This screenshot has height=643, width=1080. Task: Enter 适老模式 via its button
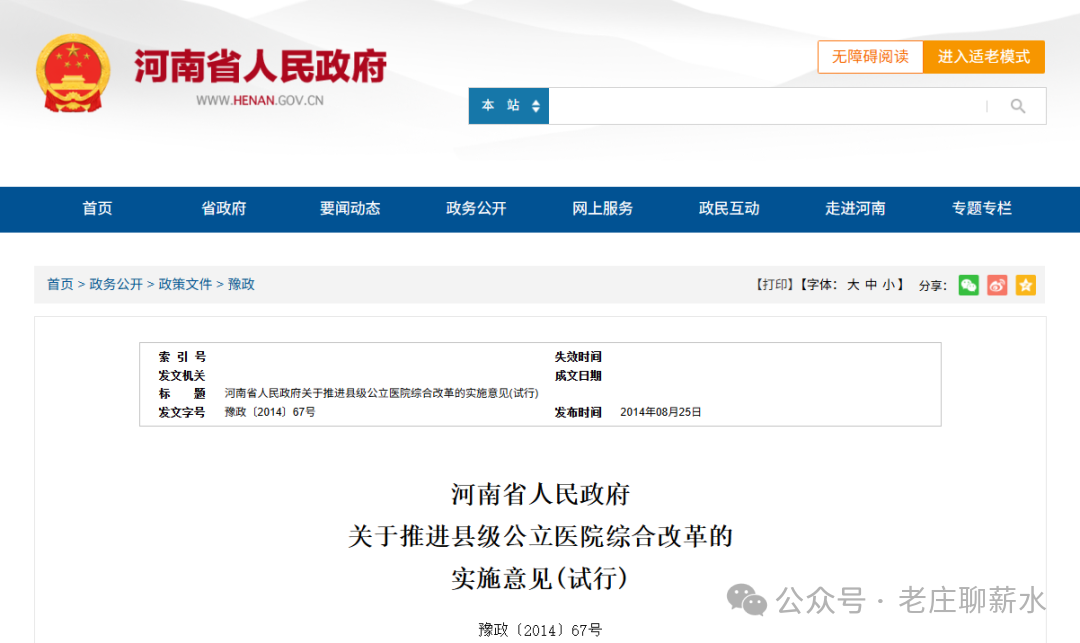tap(984, 57)
